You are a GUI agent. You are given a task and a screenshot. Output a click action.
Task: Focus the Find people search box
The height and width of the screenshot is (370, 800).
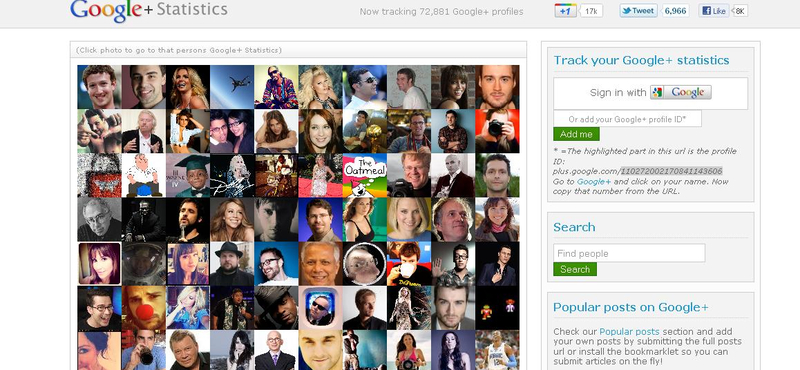629,253
